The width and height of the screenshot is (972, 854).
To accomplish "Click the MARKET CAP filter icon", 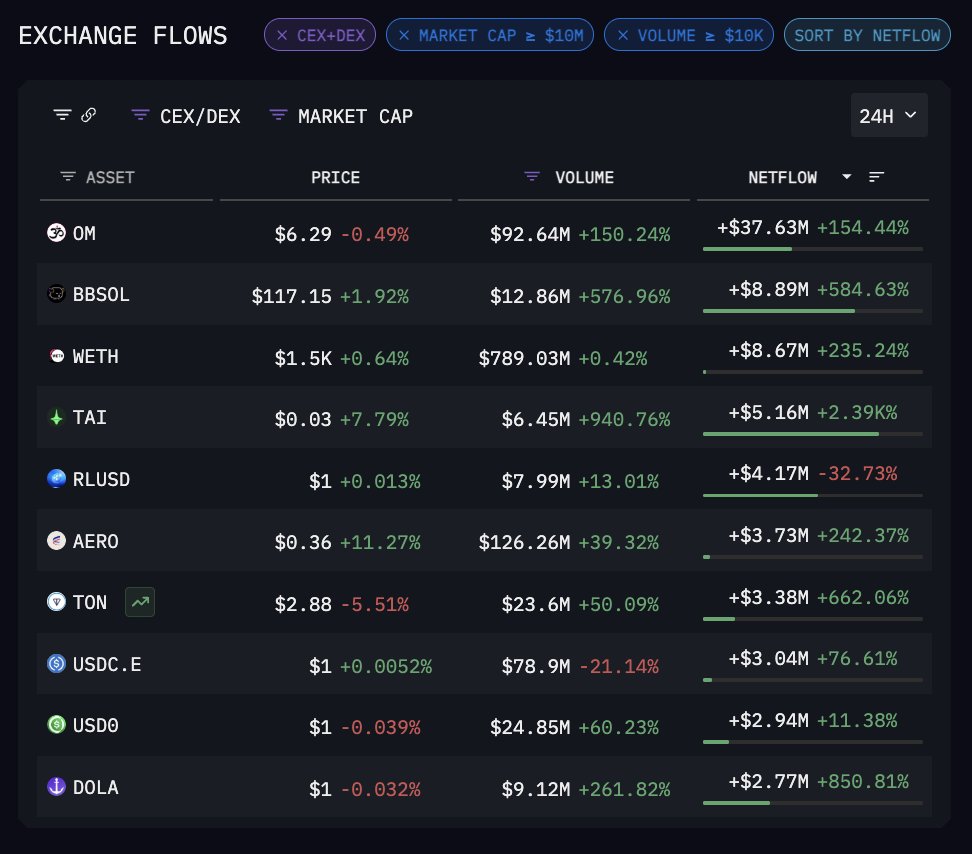I will [278, 114].
